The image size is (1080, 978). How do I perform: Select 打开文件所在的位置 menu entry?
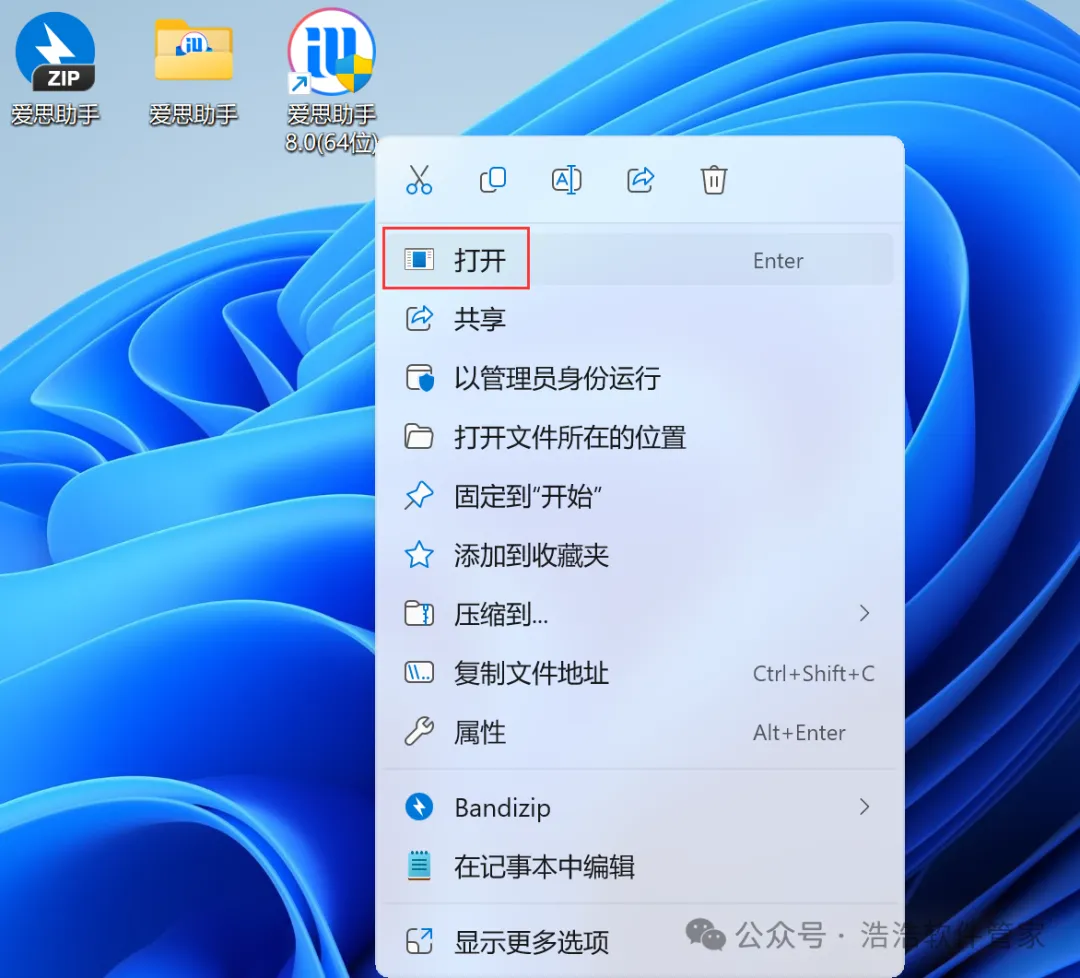pyautogui.click(x=638, y=437)
